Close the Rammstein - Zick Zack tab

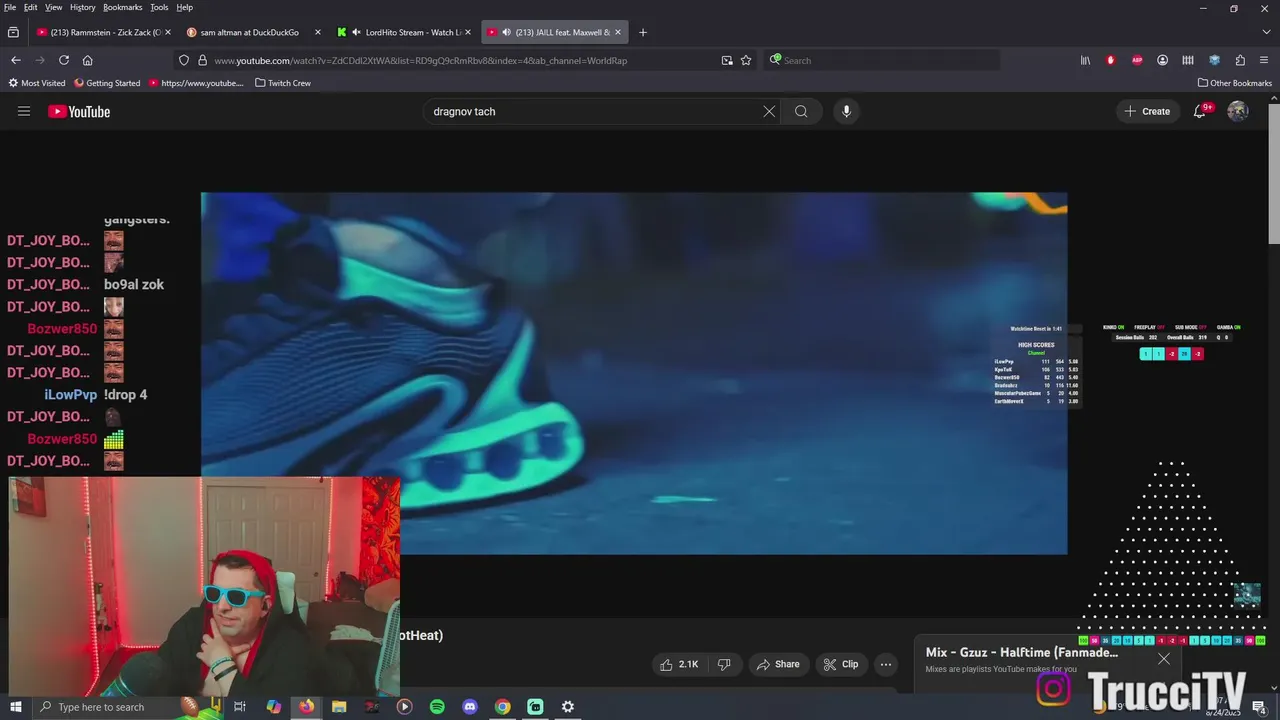click(x=168, y=32)
